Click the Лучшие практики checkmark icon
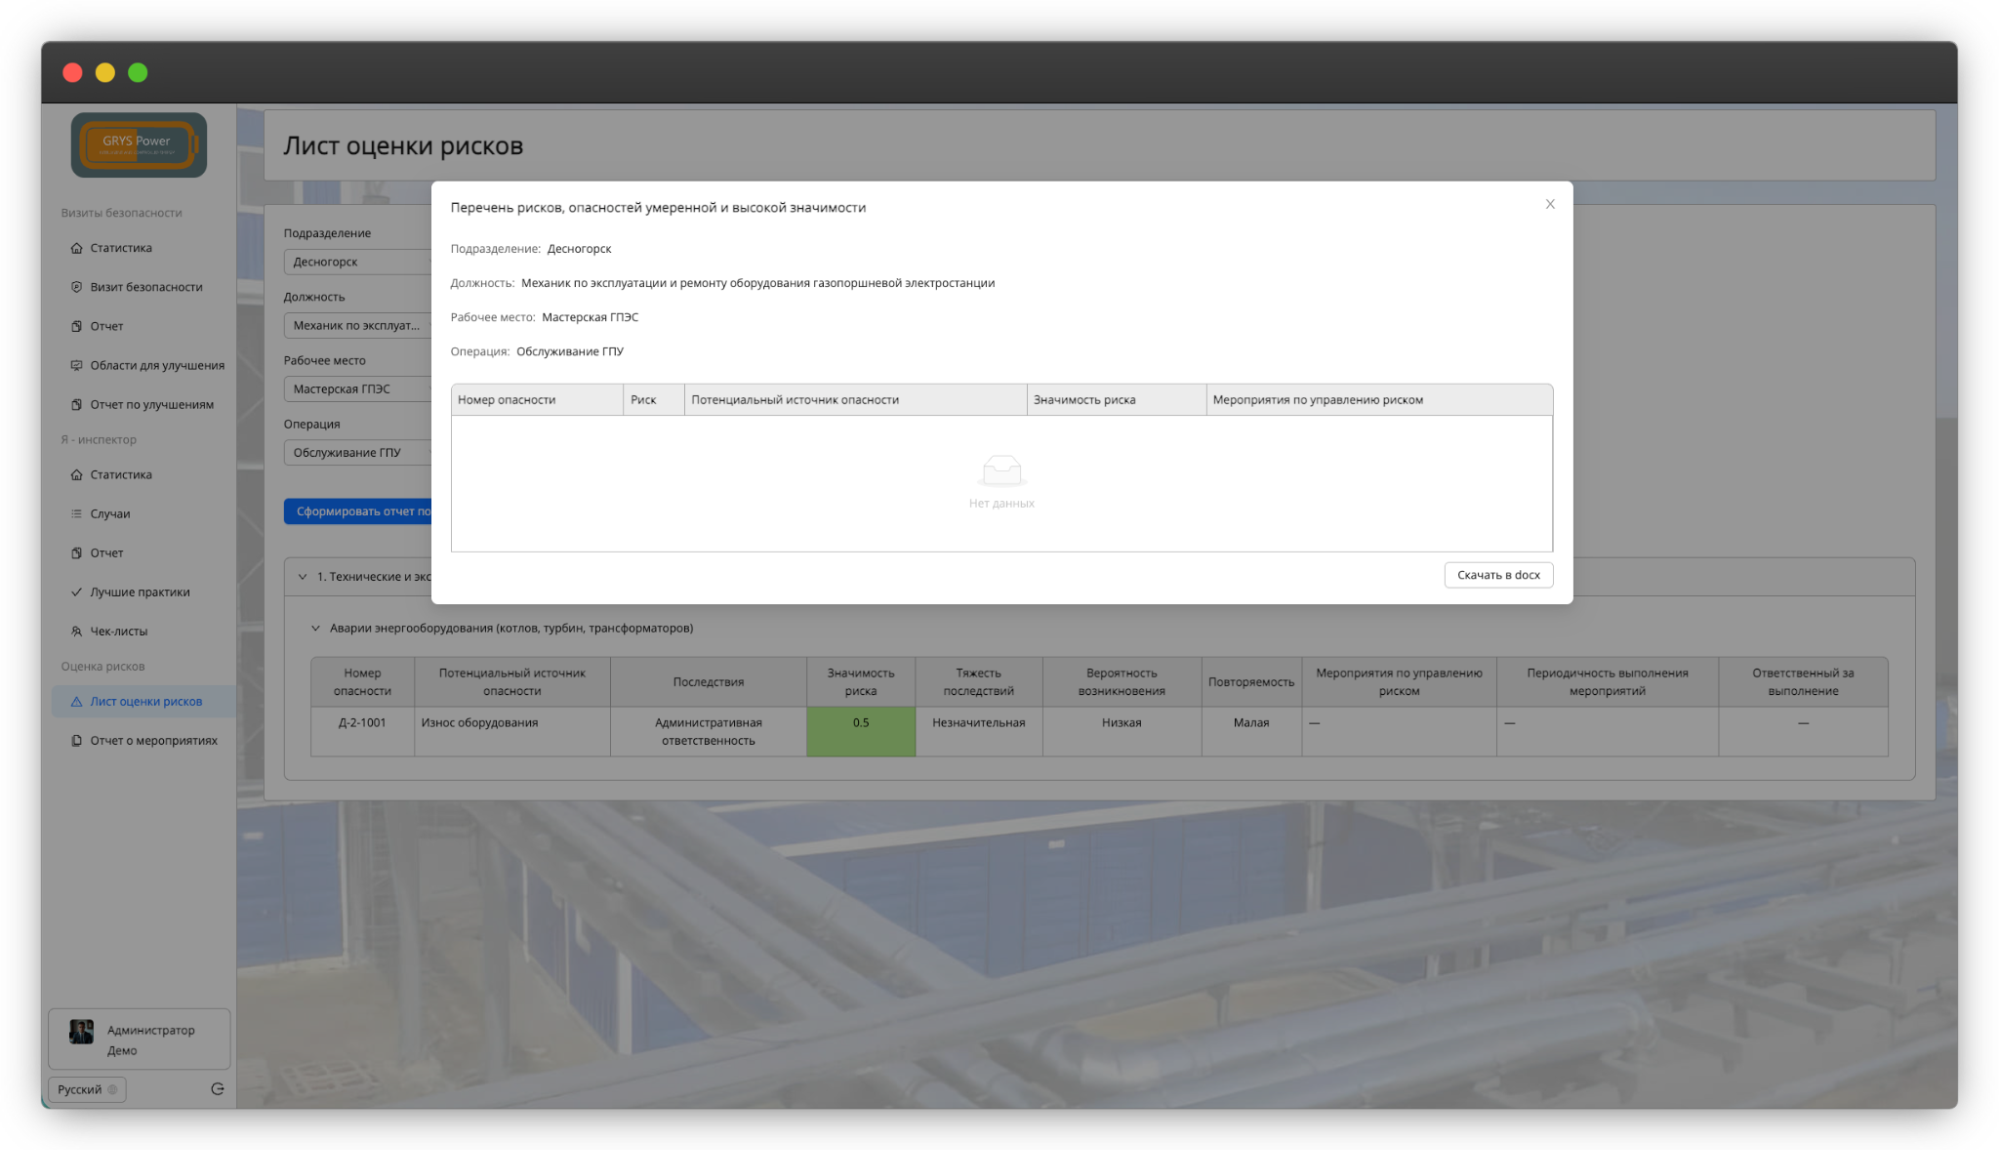Viewport: 1999px width, 1150px height. pyautogui.click(x=76, y=592)
